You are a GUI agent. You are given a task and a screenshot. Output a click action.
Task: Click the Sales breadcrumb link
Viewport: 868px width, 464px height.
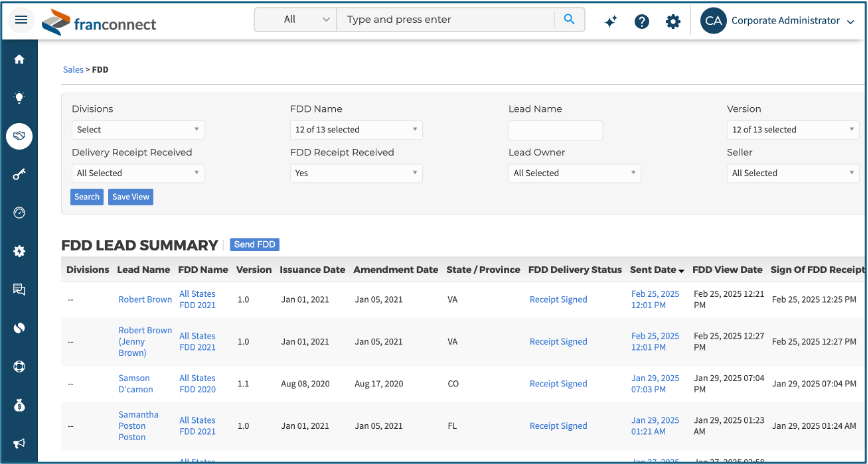coord(73,70)
